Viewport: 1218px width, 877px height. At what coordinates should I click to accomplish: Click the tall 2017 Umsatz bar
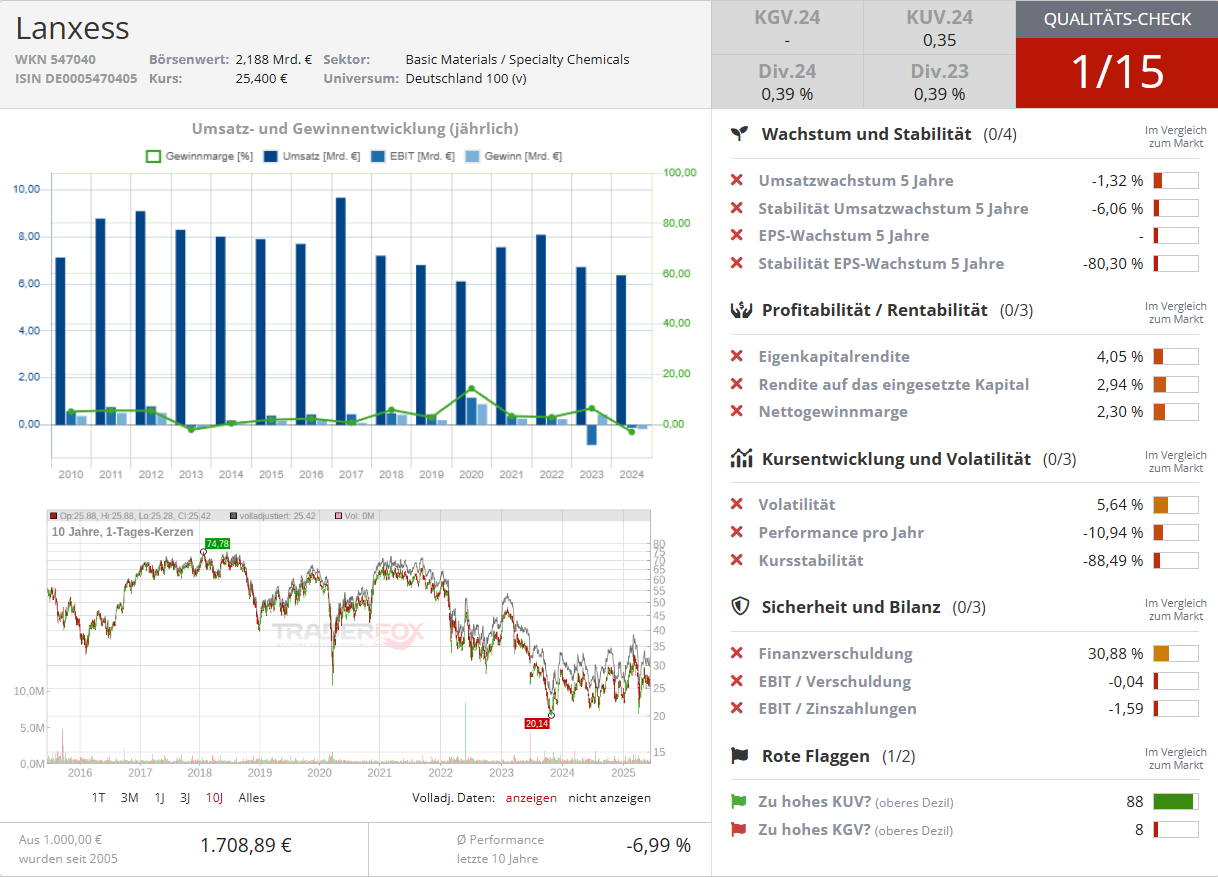[x=341, y=311]
